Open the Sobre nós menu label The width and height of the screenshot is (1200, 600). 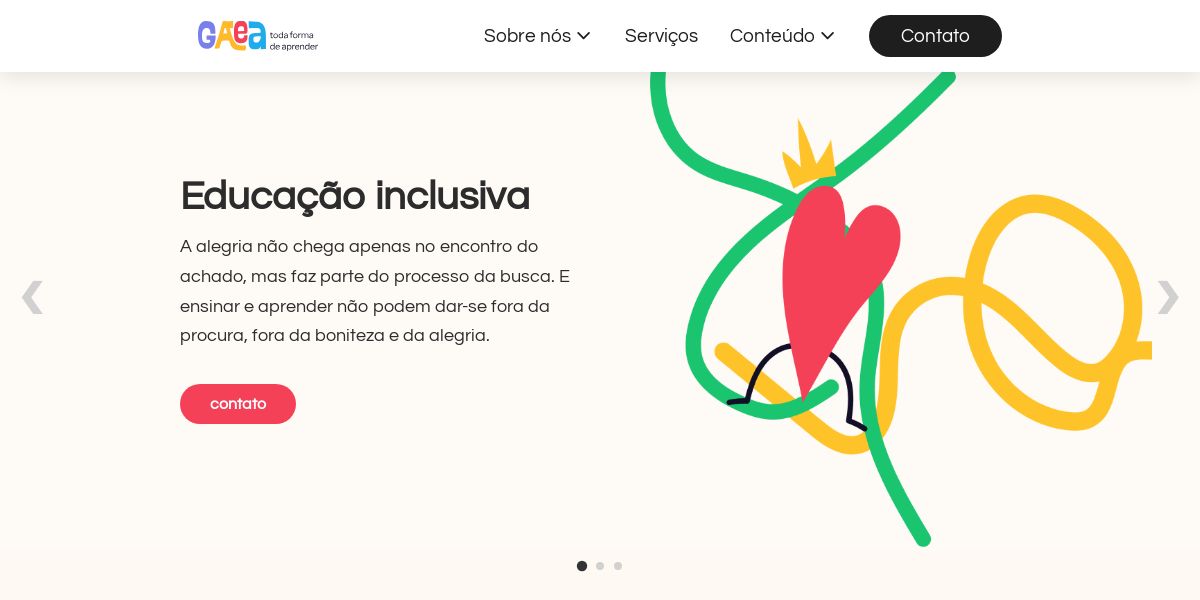(x=527, y=36)
